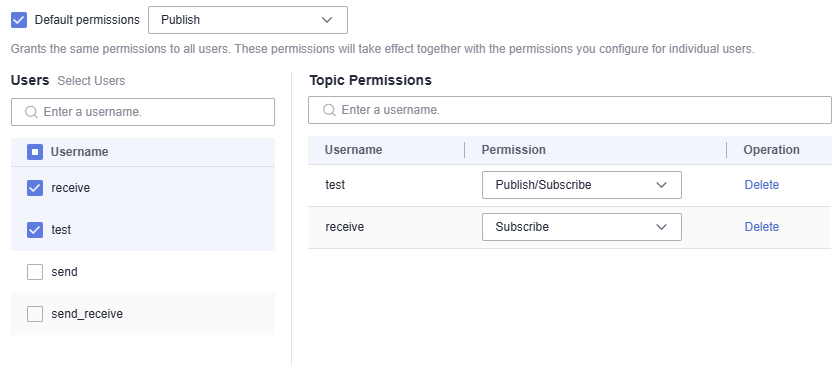Toggle the Username select-all checkbox
This screenshot has width=839, height=365.
(x=35, y=152)
